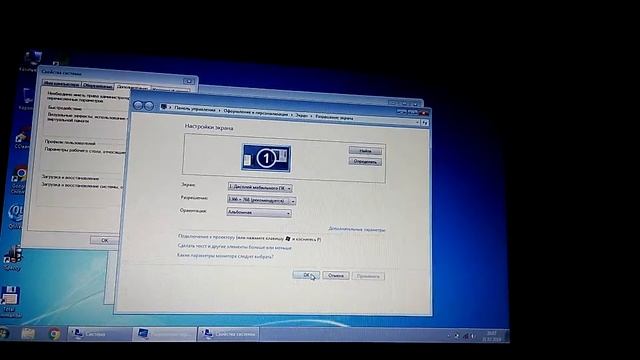Switch to Оборудование tab in Свойства системы

coord(98,85)
